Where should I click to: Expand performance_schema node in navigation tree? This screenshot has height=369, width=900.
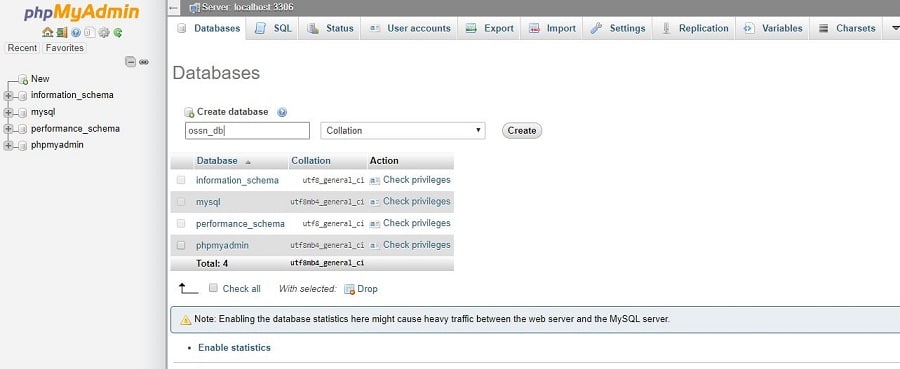tap(9, 129)
